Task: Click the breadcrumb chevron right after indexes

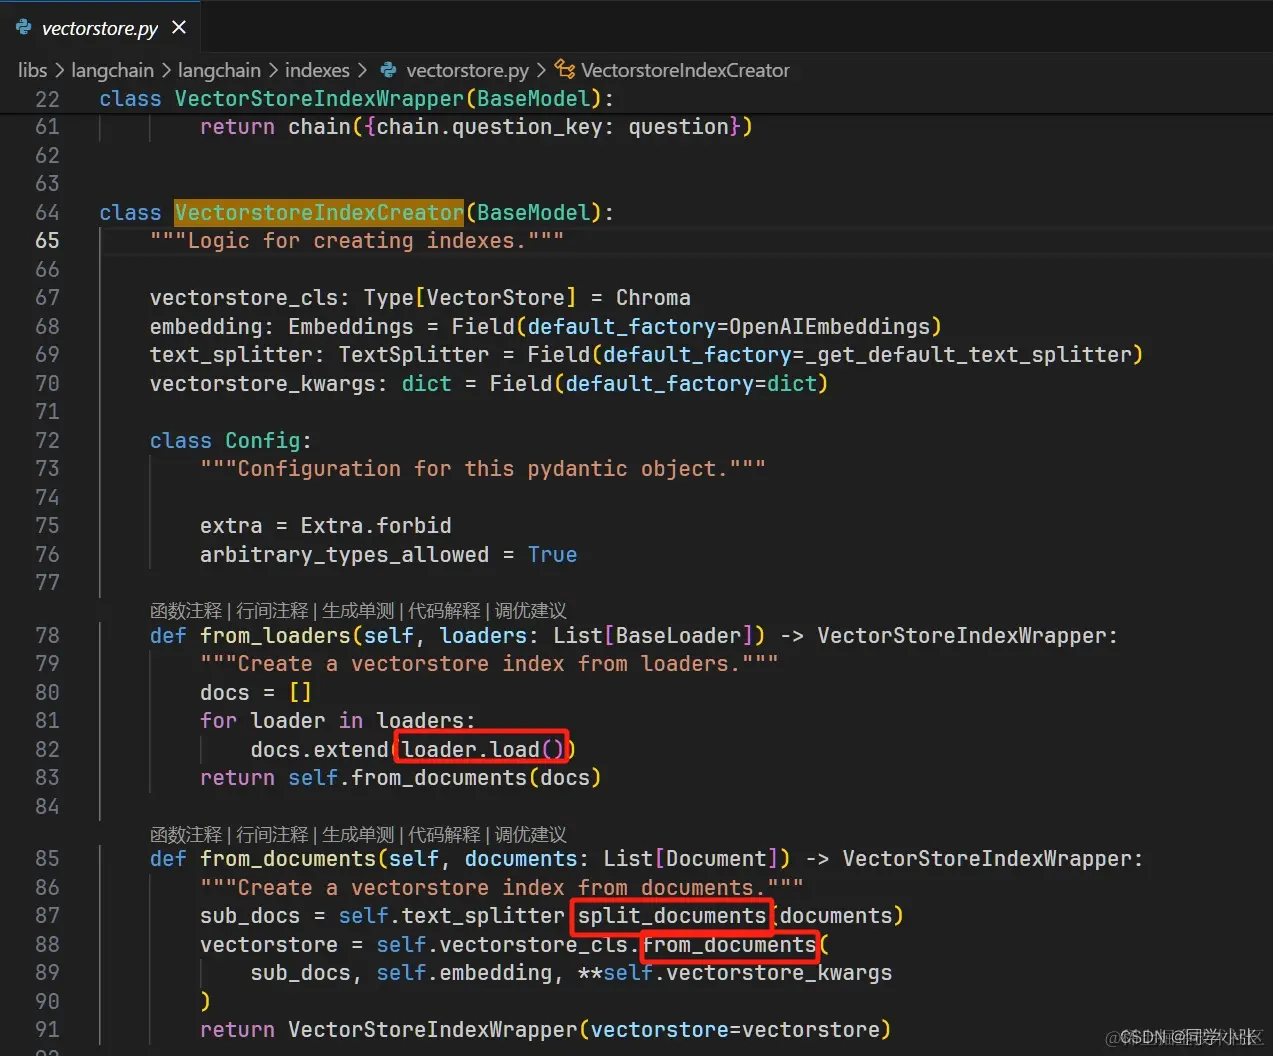Action: (x=362, y=70)
